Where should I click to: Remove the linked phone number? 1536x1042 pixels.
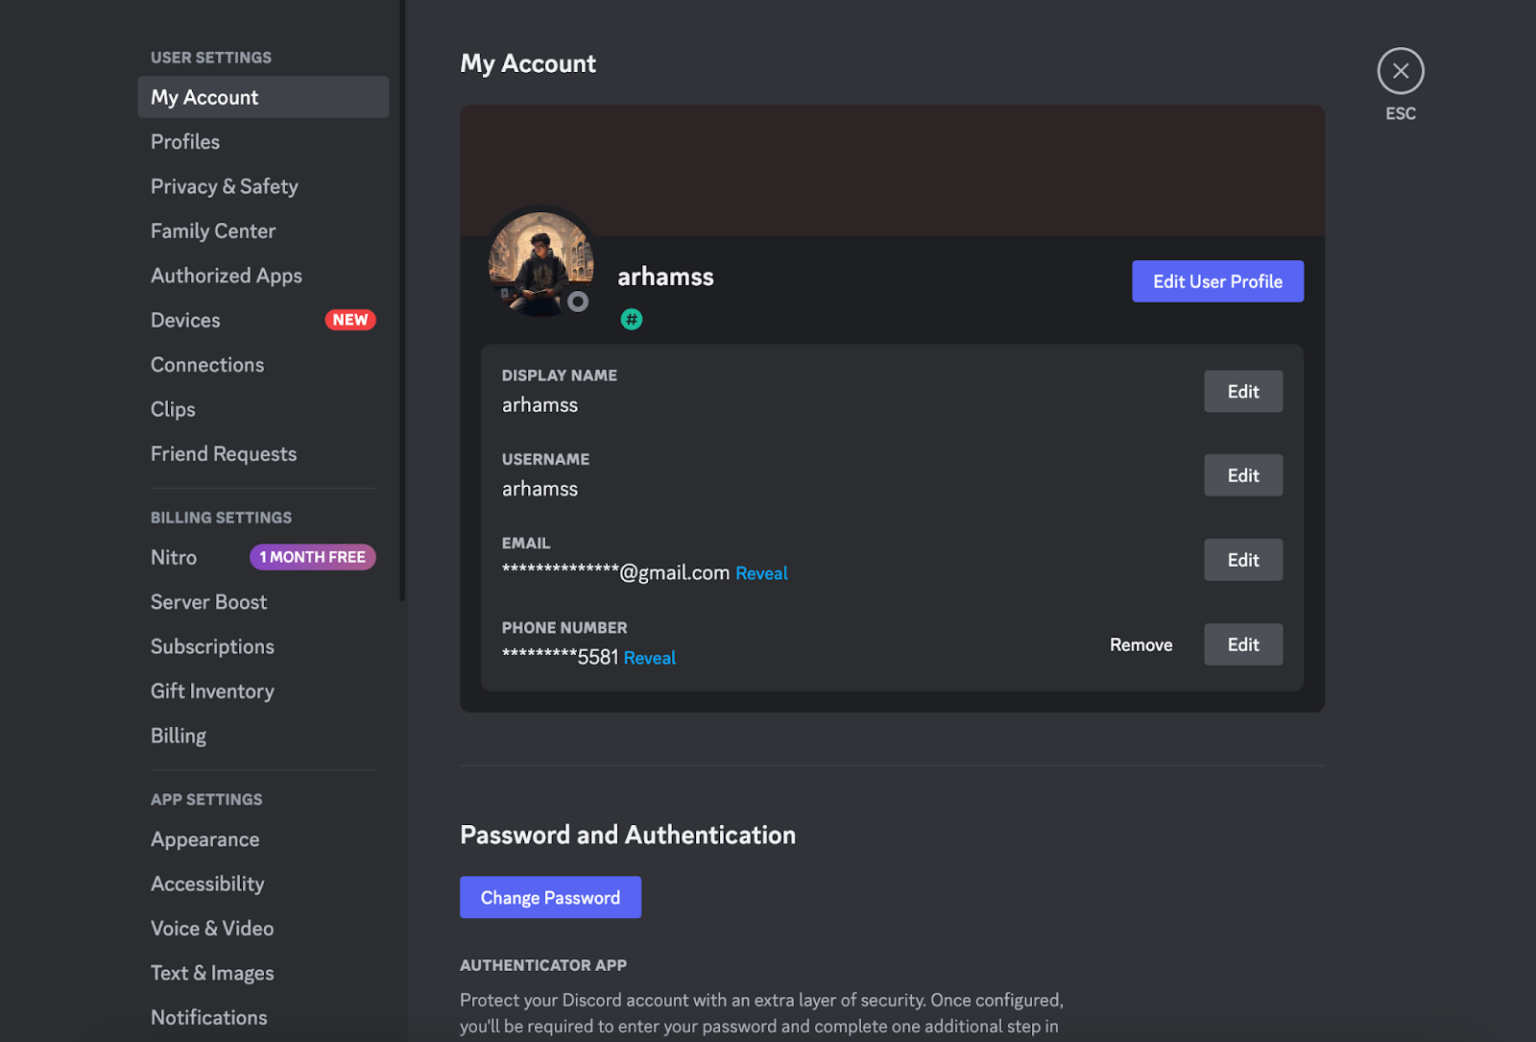[x=1140, y=644]
